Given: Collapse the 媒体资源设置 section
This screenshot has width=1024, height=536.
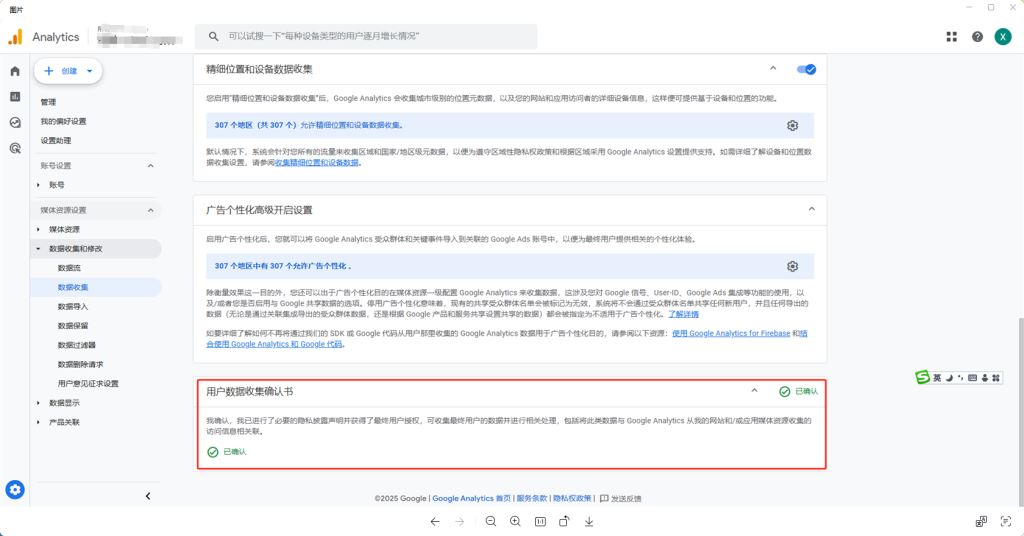Looking at the screenshot, I should click(x=150, y=210).
